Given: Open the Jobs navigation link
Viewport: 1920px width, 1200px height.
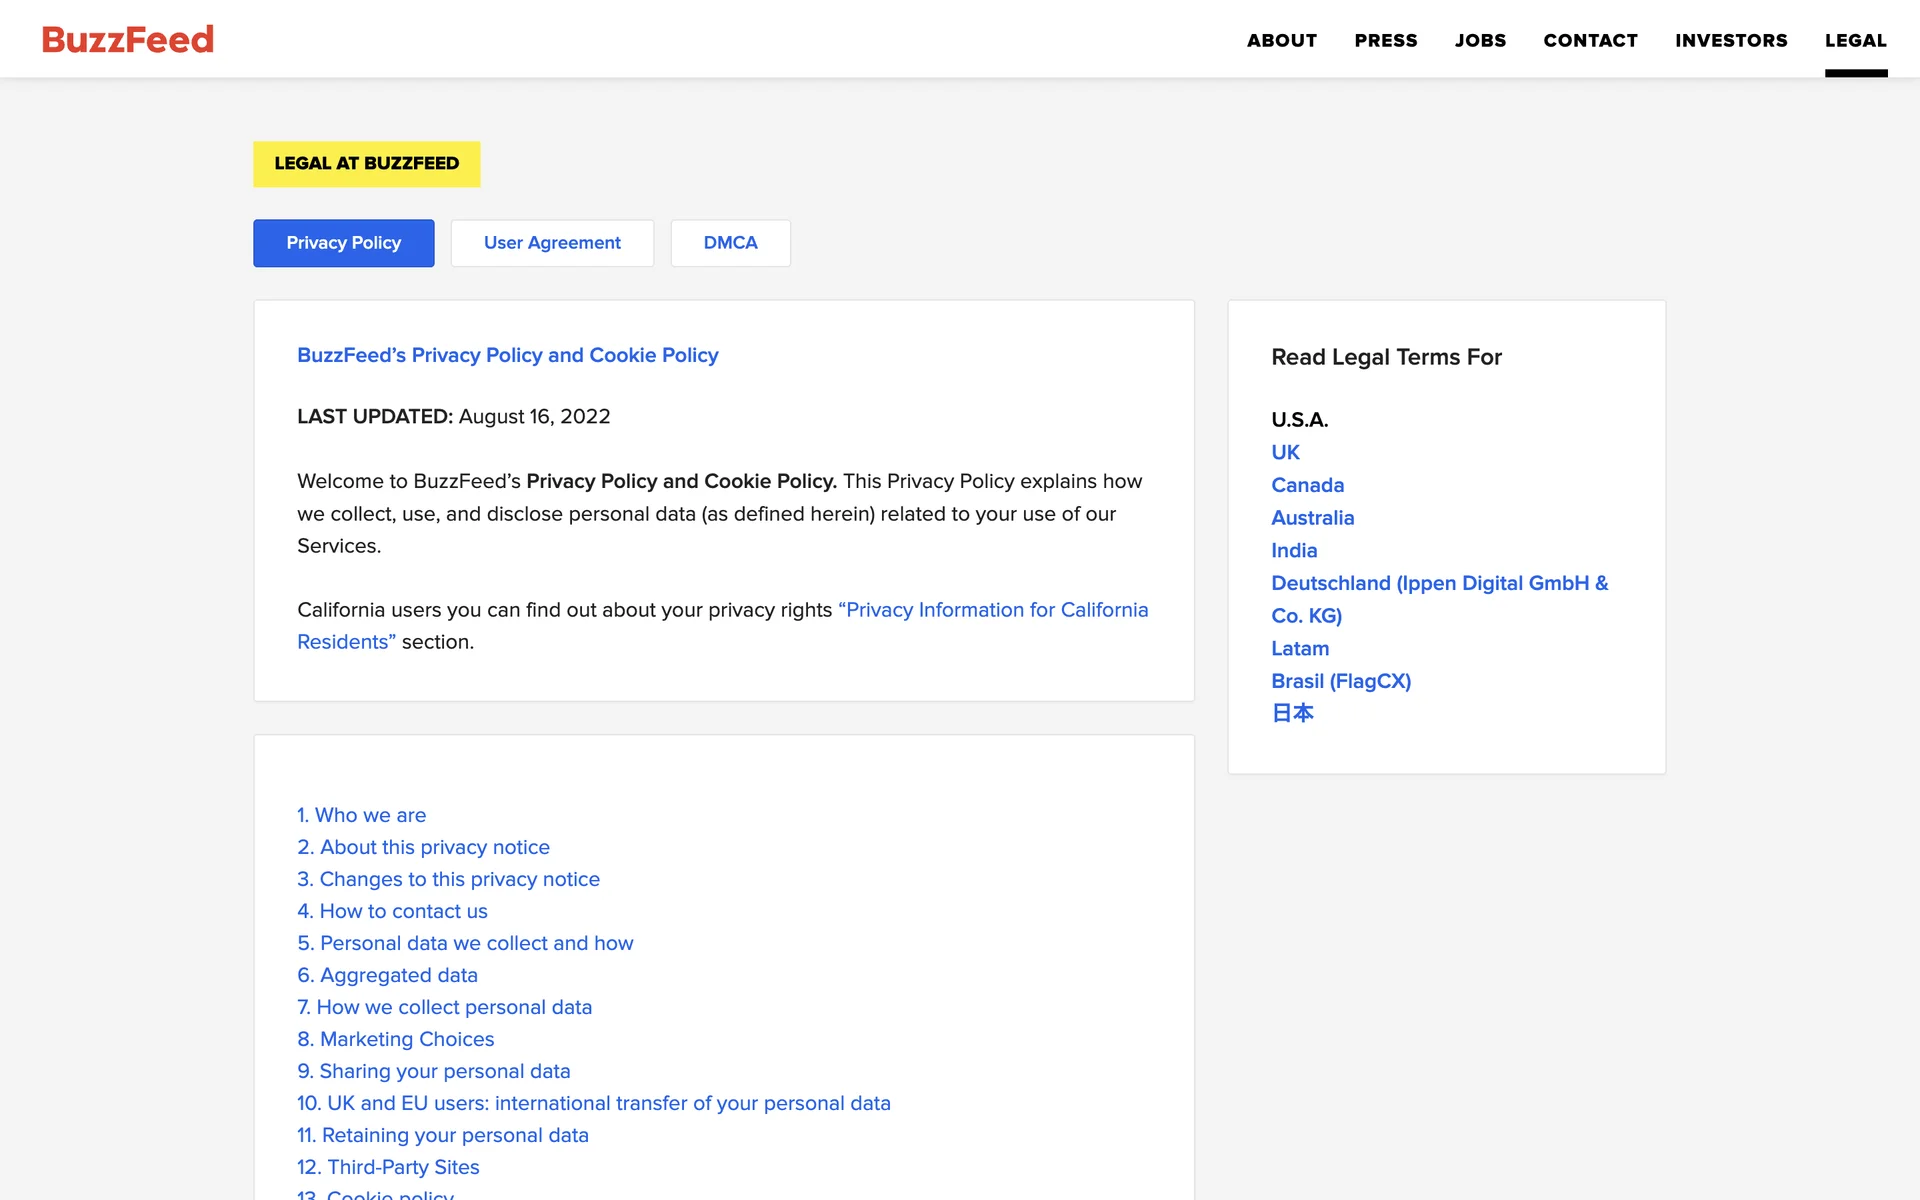Looking at the screenshot, I should point(1480,41).
